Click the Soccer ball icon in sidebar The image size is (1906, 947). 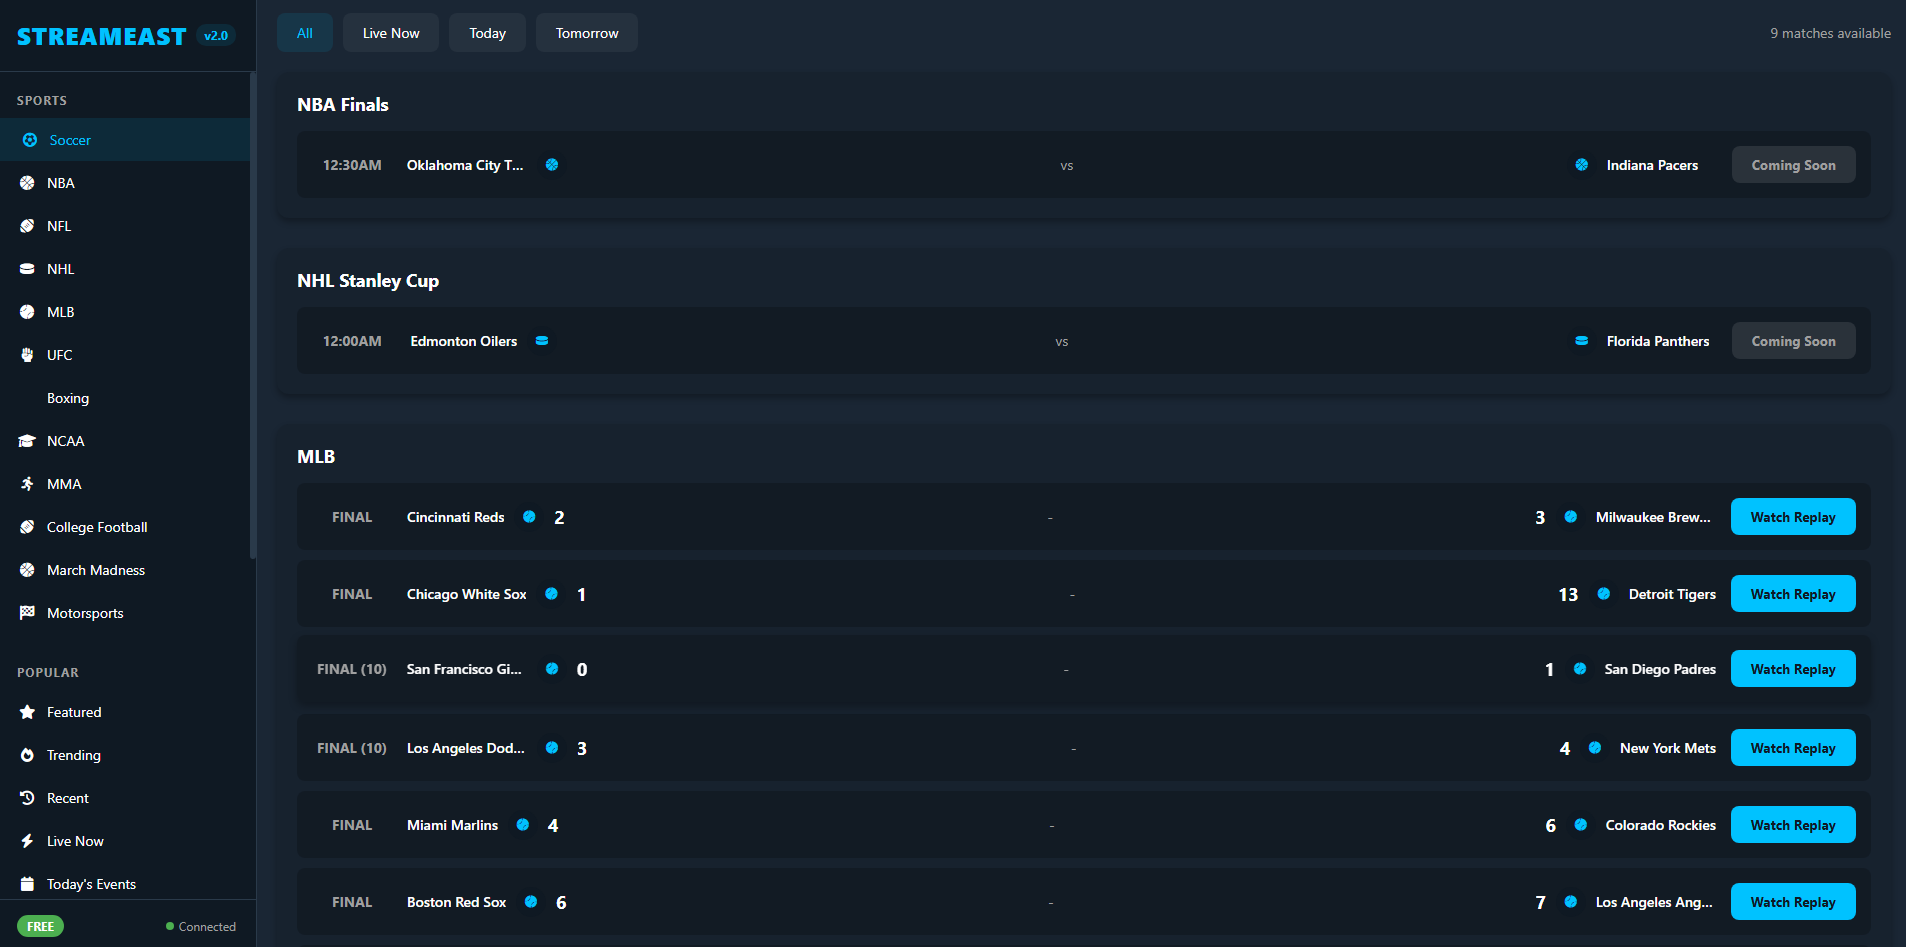click(30, 140)
